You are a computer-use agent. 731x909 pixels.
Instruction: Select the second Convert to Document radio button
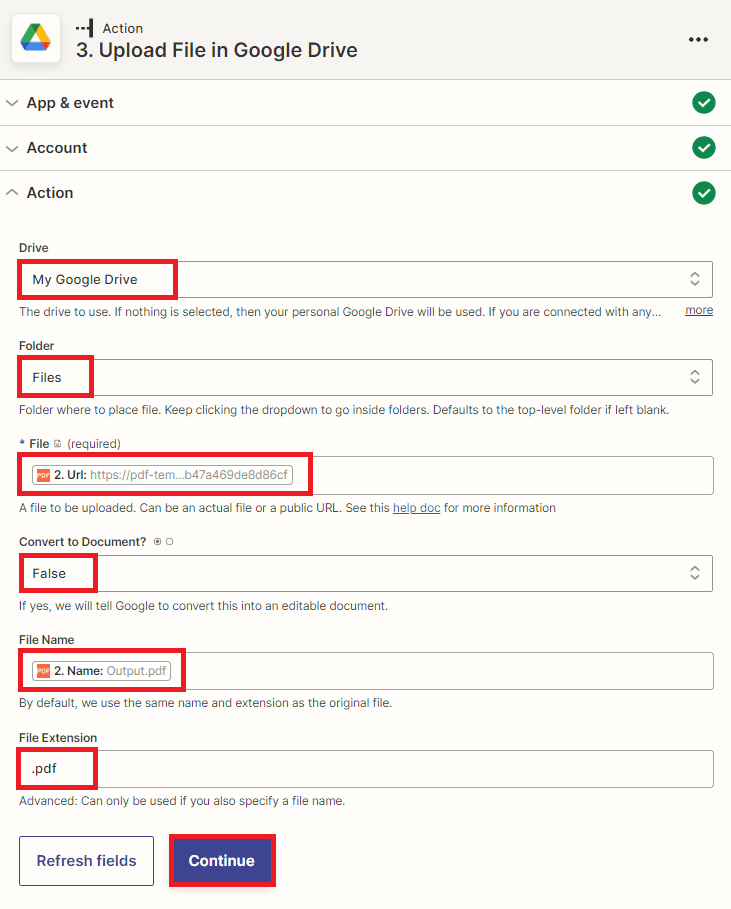click(x=169, y=541)
